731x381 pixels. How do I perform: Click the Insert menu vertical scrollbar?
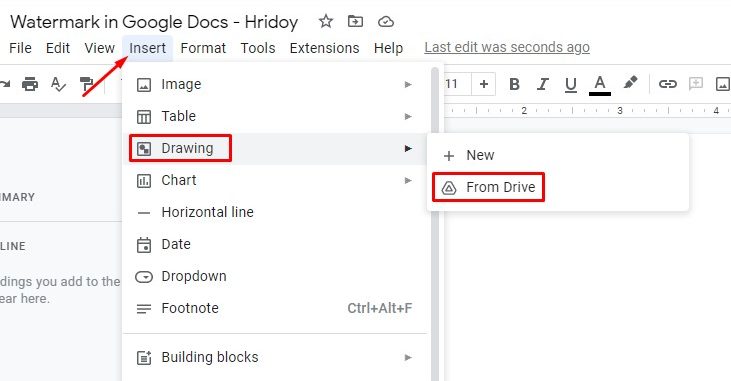pyautogui.click(x=434, y=224)
